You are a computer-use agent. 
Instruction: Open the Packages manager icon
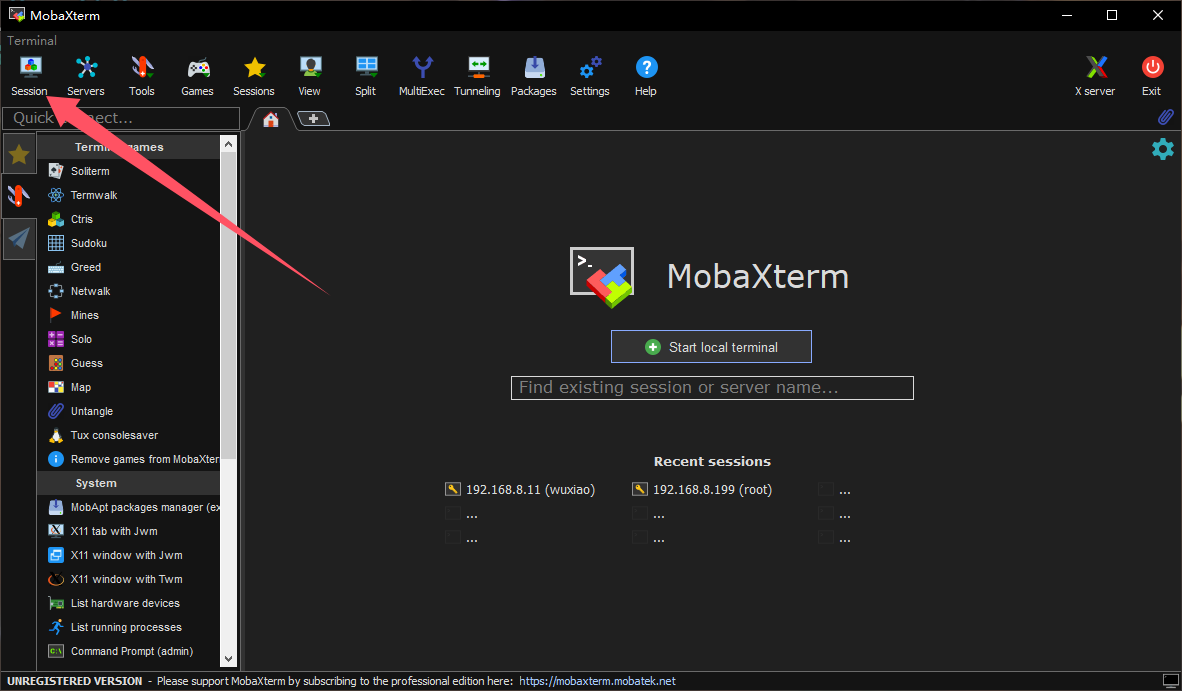(534, 76)
